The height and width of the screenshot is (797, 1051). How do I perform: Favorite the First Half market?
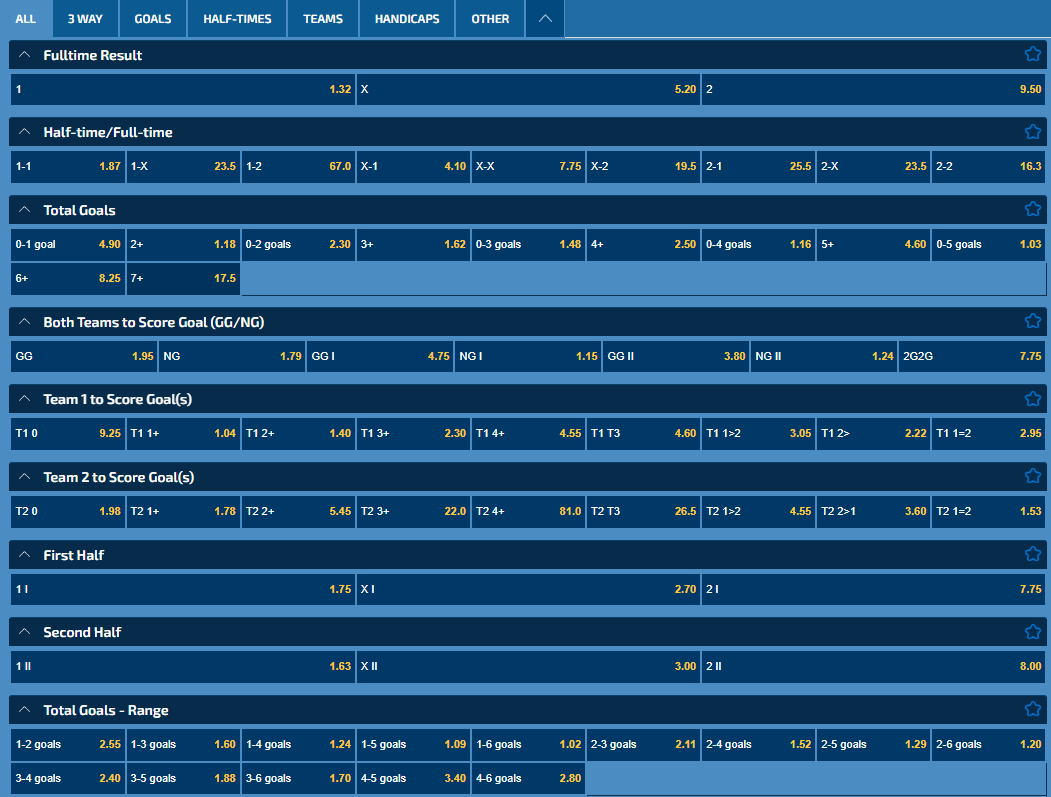1032,554
